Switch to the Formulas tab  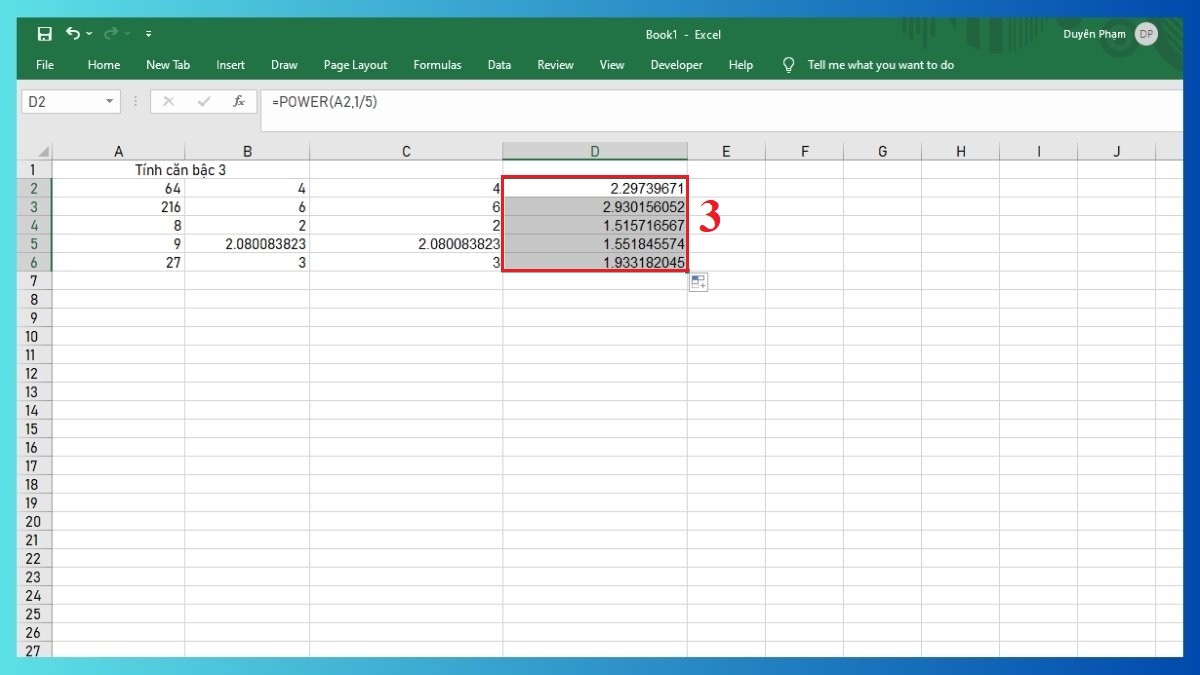tap(437, 65)
